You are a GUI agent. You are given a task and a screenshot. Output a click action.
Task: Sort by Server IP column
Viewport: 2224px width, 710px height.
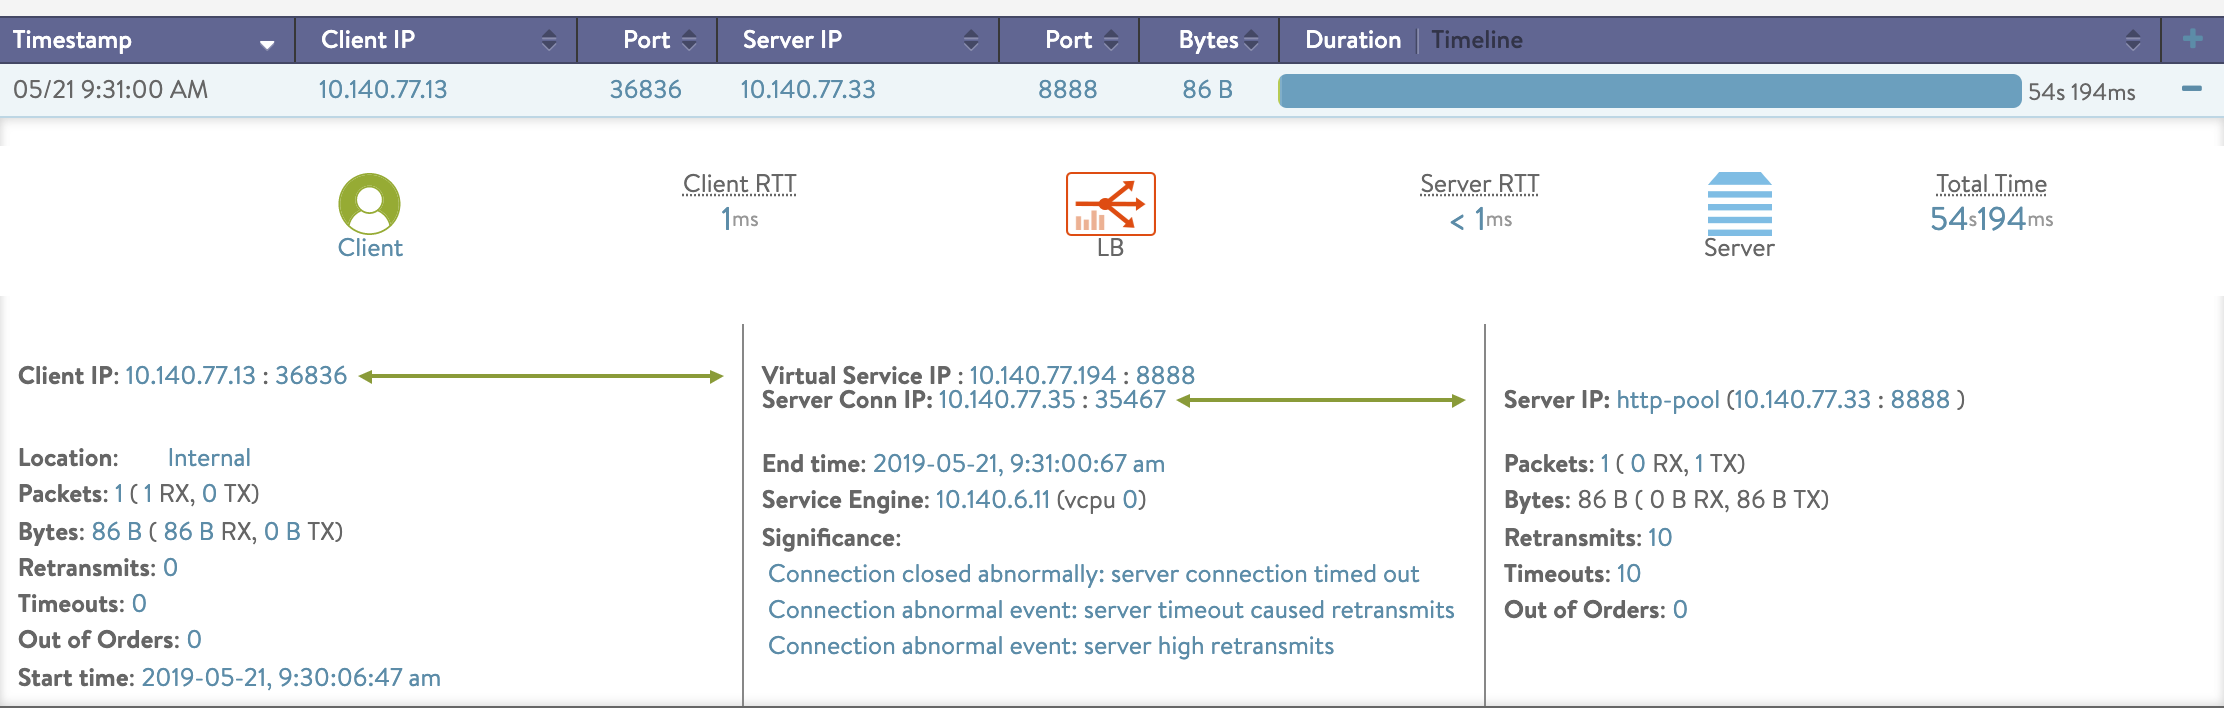point(971,40)
